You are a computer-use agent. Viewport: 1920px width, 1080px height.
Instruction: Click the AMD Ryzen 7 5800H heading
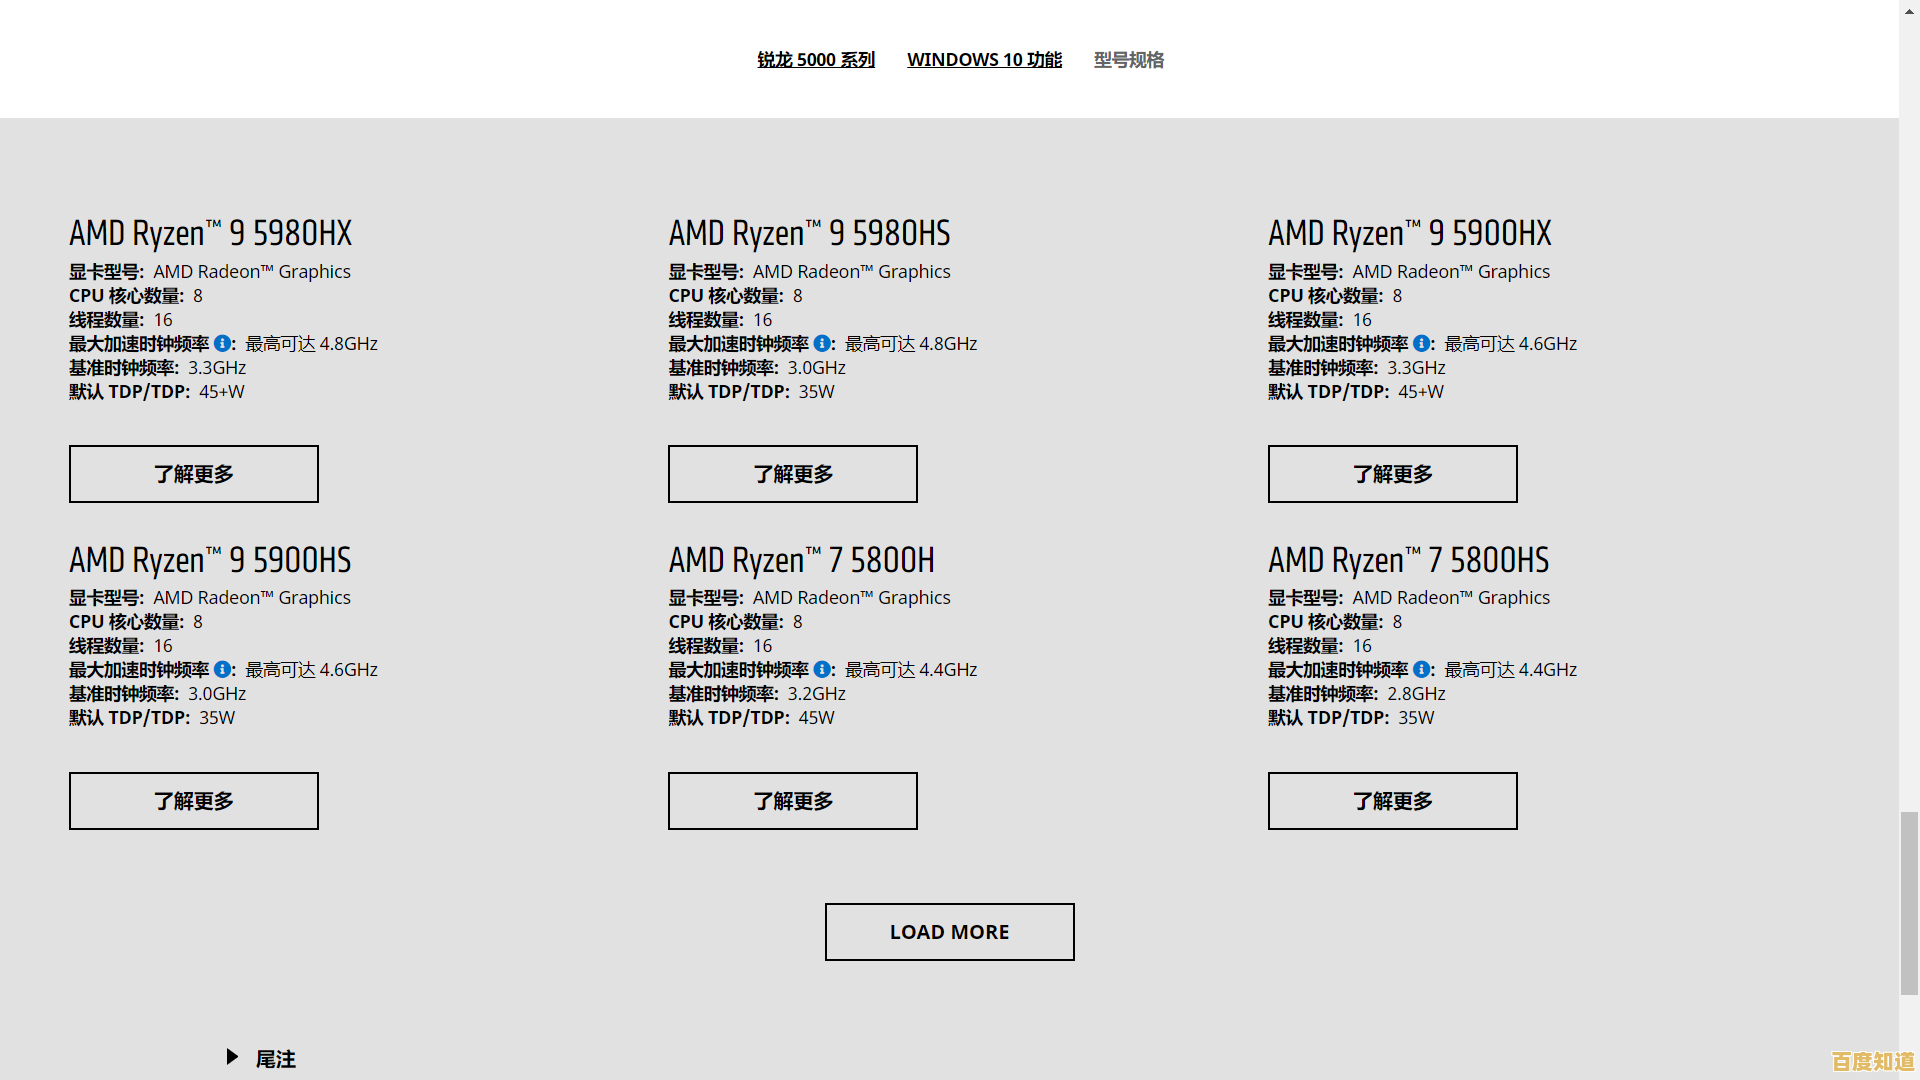pos(801,560)
